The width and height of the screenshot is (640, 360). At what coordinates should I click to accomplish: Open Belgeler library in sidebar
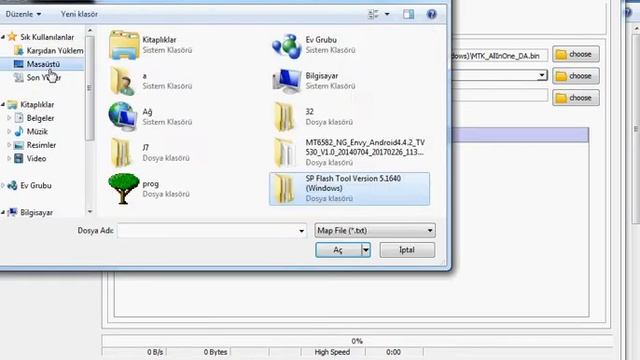click(34, 118)
